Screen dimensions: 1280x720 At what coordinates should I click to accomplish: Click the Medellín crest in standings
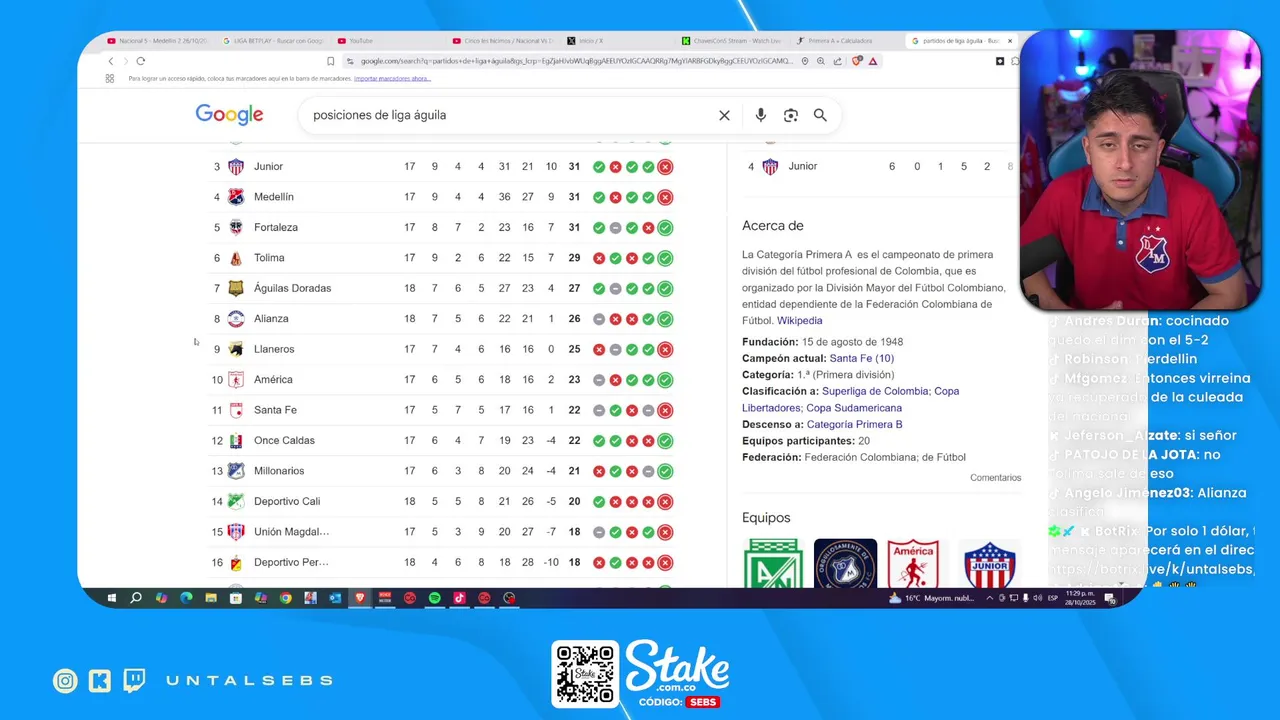[236, 197]
